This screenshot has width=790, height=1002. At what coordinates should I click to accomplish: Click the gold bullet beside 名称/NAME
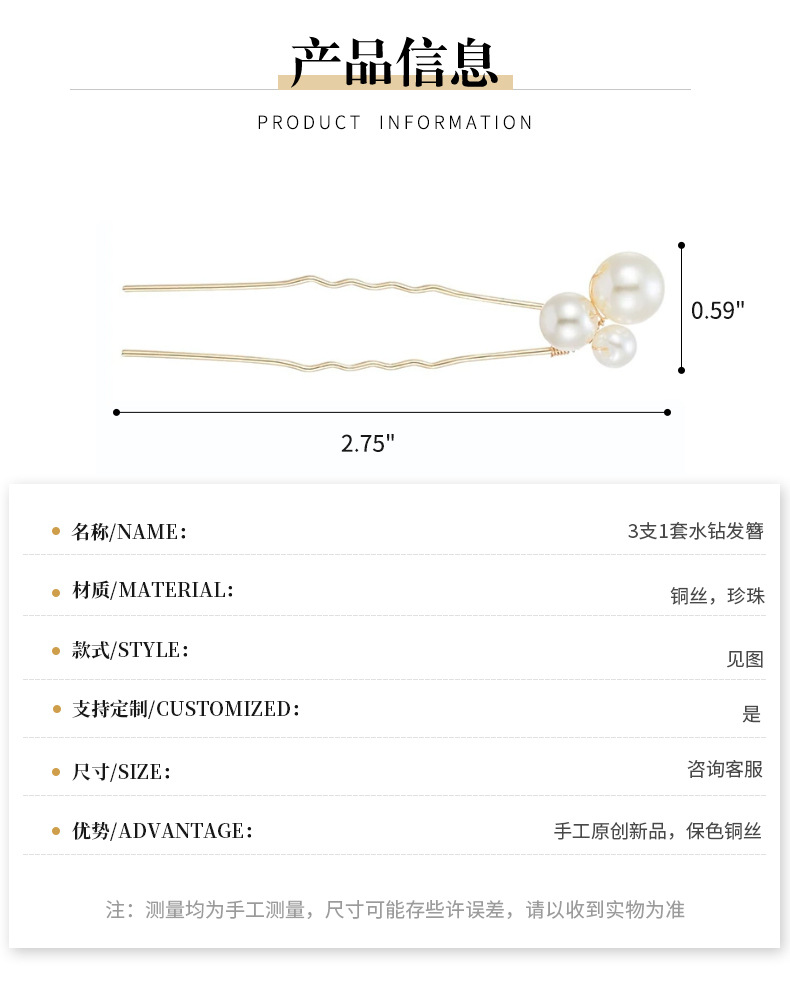tap(56, 531)
